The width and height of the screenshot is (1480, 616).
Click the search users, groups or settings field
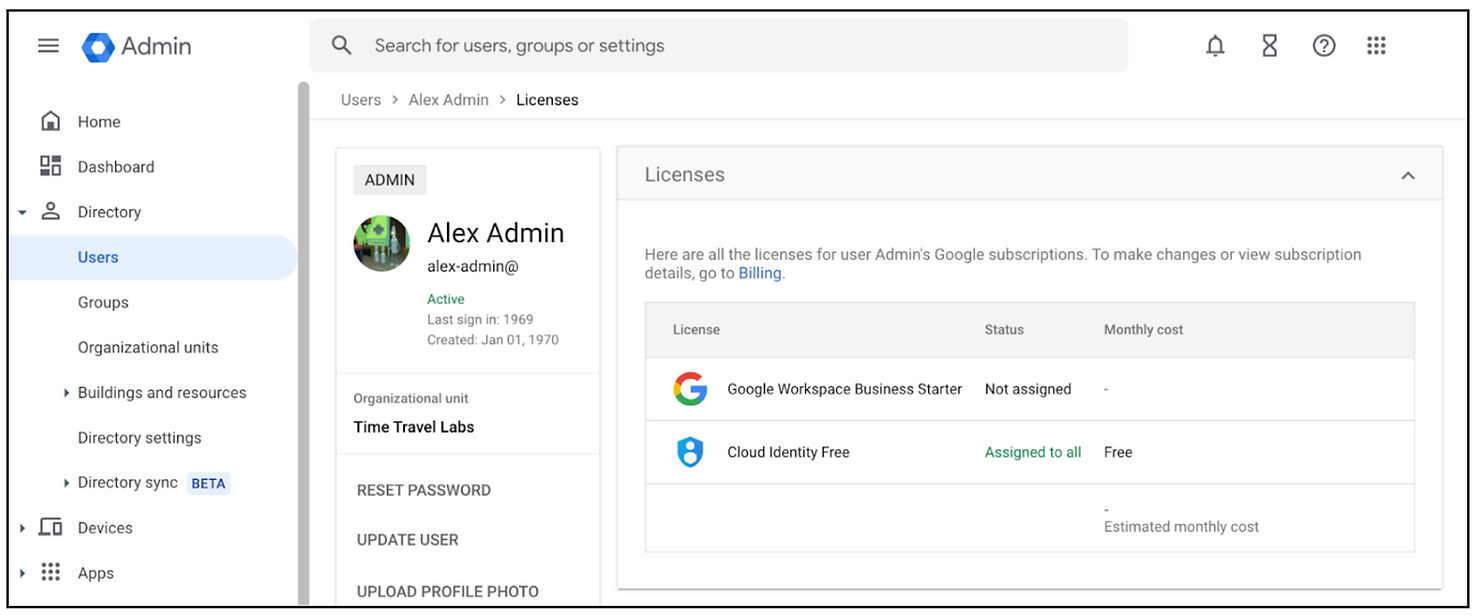(x=718, y=46)
